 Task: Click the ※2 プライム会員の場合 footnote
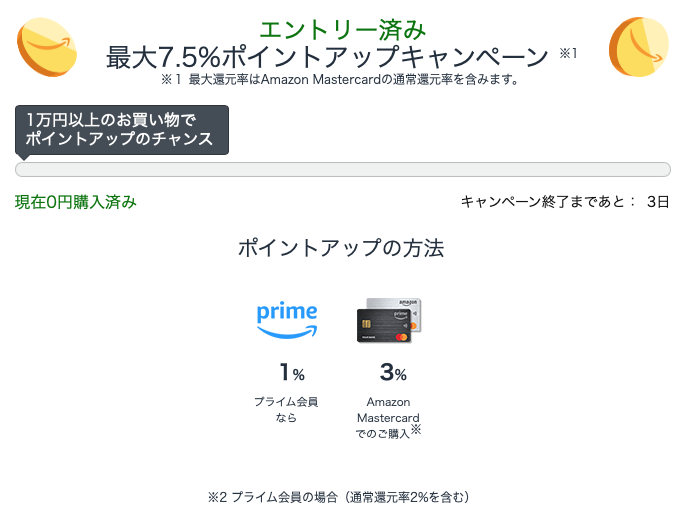click(x=339, y=497)
